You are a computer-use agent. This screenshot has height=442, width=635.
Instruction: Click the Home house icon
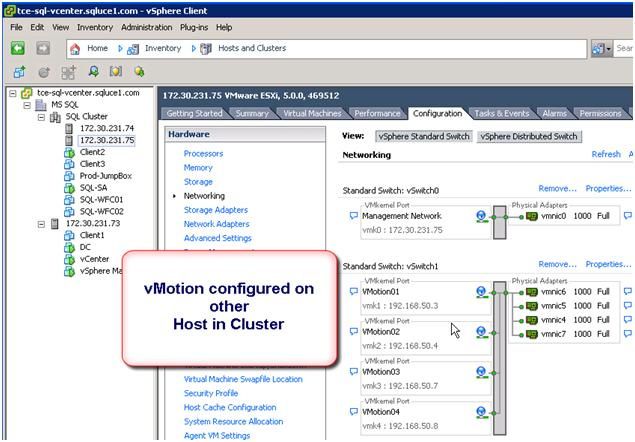(75, 49)
